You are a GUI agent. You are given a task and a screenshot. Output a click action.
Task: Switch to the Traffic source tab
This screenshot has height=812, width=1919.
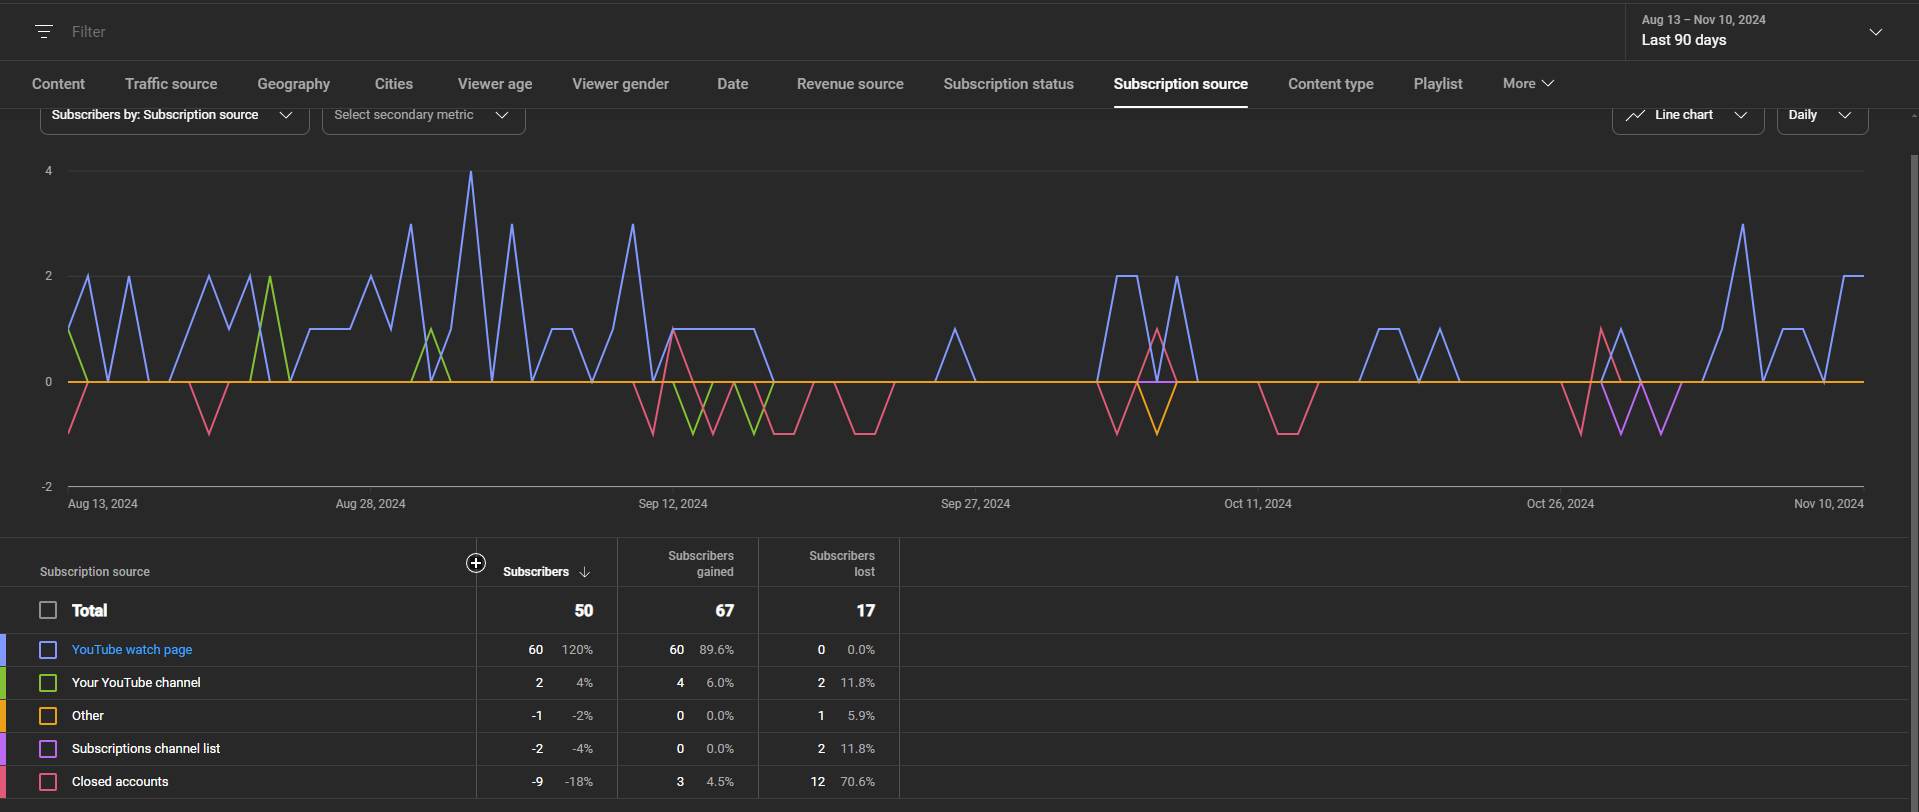[x=171, y=84]
